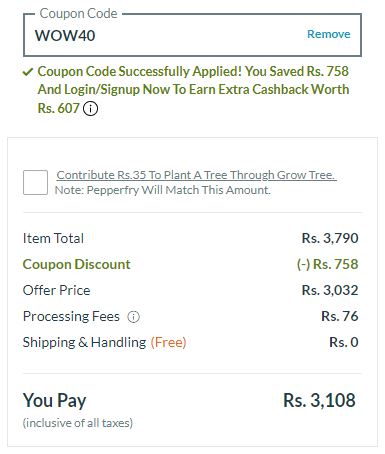Click the Pepperfry Will Match note text
This screenshot has height=454, width=385.
(x=162, y=190)
